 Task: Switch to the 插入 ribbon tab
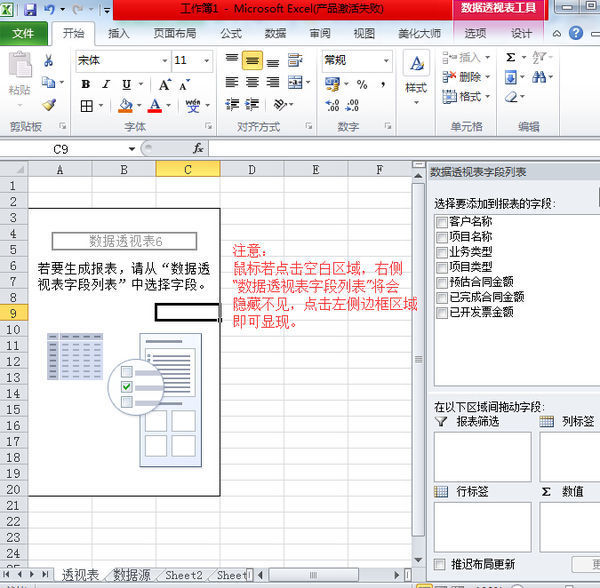point(119,33)
